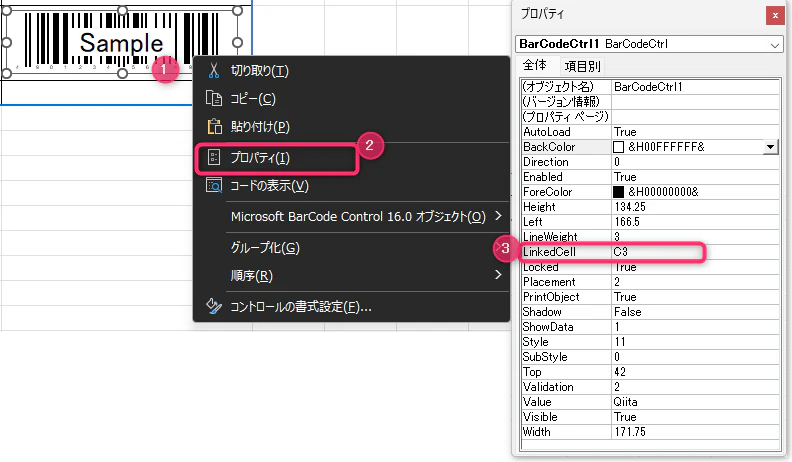Select the Enabled property row
792x462 pixels.
tap(650, 177)
